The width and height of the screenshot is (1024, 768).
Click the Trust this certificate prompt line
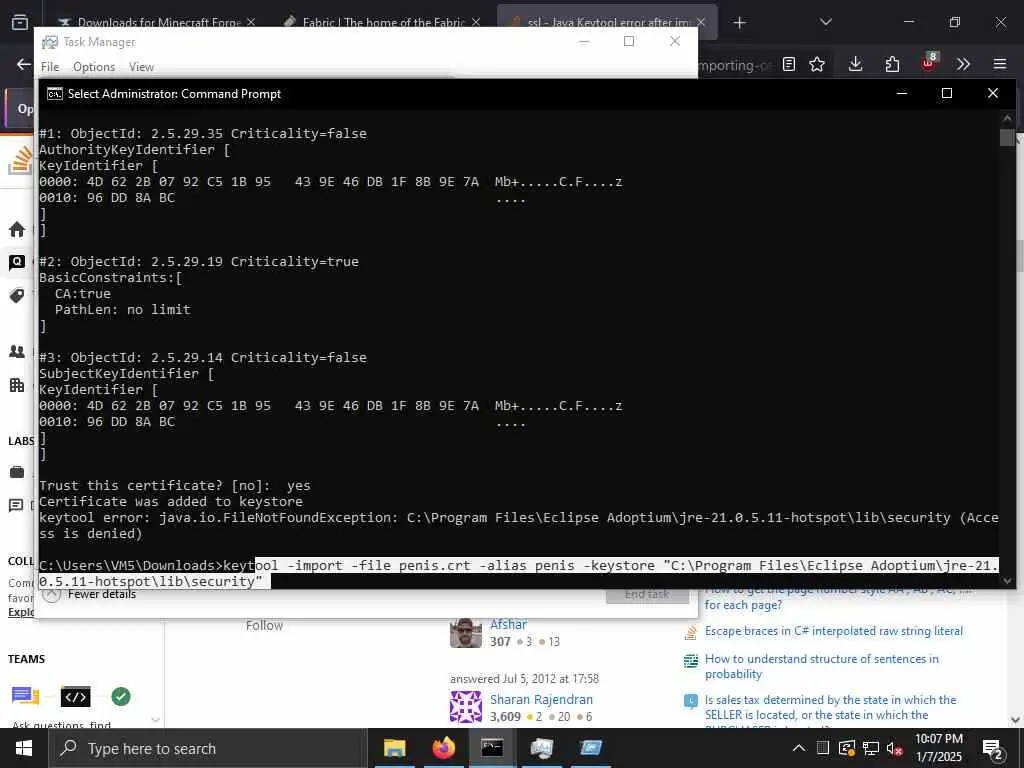[174, 485]
